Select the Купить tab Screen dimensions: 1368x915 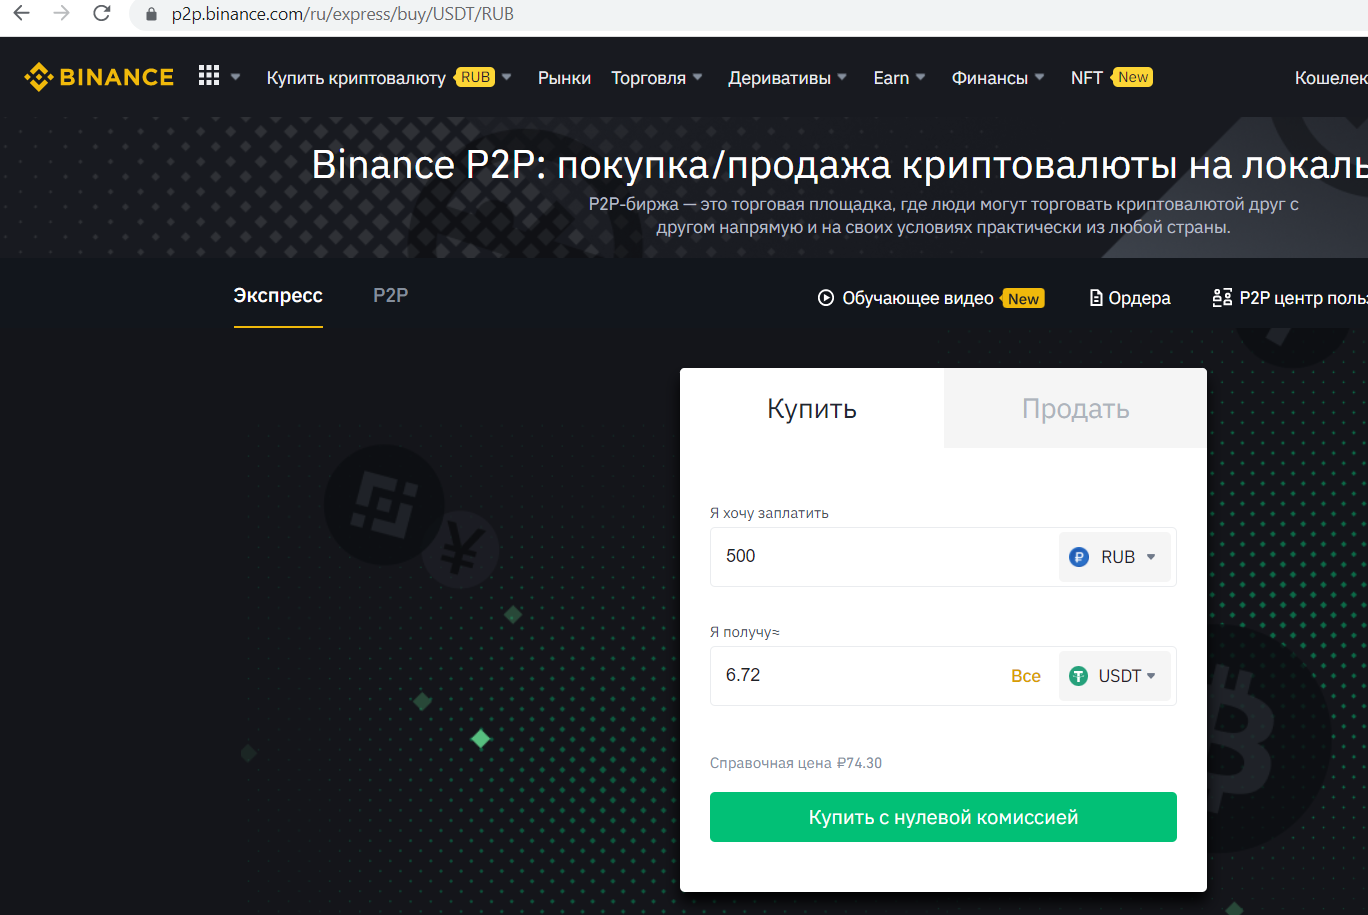click(812, 408)
